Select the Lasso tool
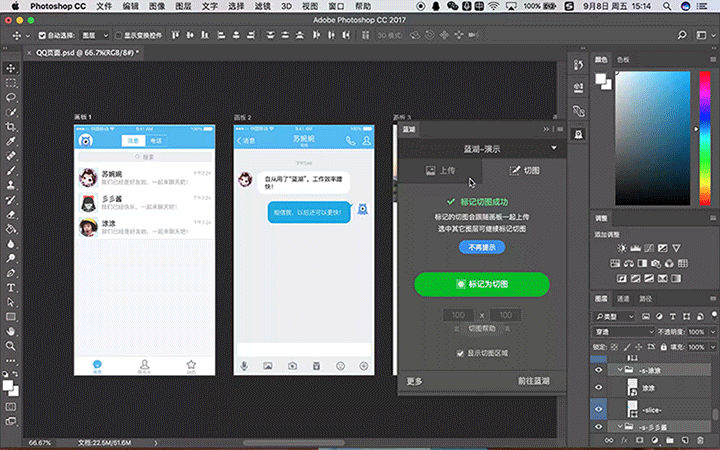The height and width of the screenshot is (450, 720). [11, 98]
